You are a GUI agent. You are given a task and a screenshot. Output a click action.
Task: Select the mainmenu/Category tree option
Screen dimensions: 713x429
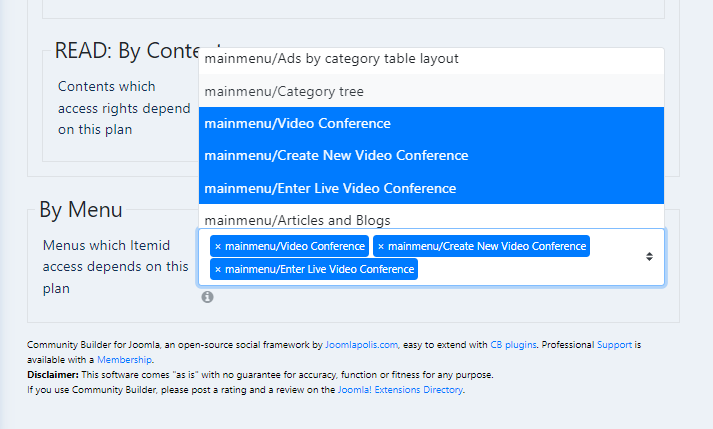pos(431,91)
